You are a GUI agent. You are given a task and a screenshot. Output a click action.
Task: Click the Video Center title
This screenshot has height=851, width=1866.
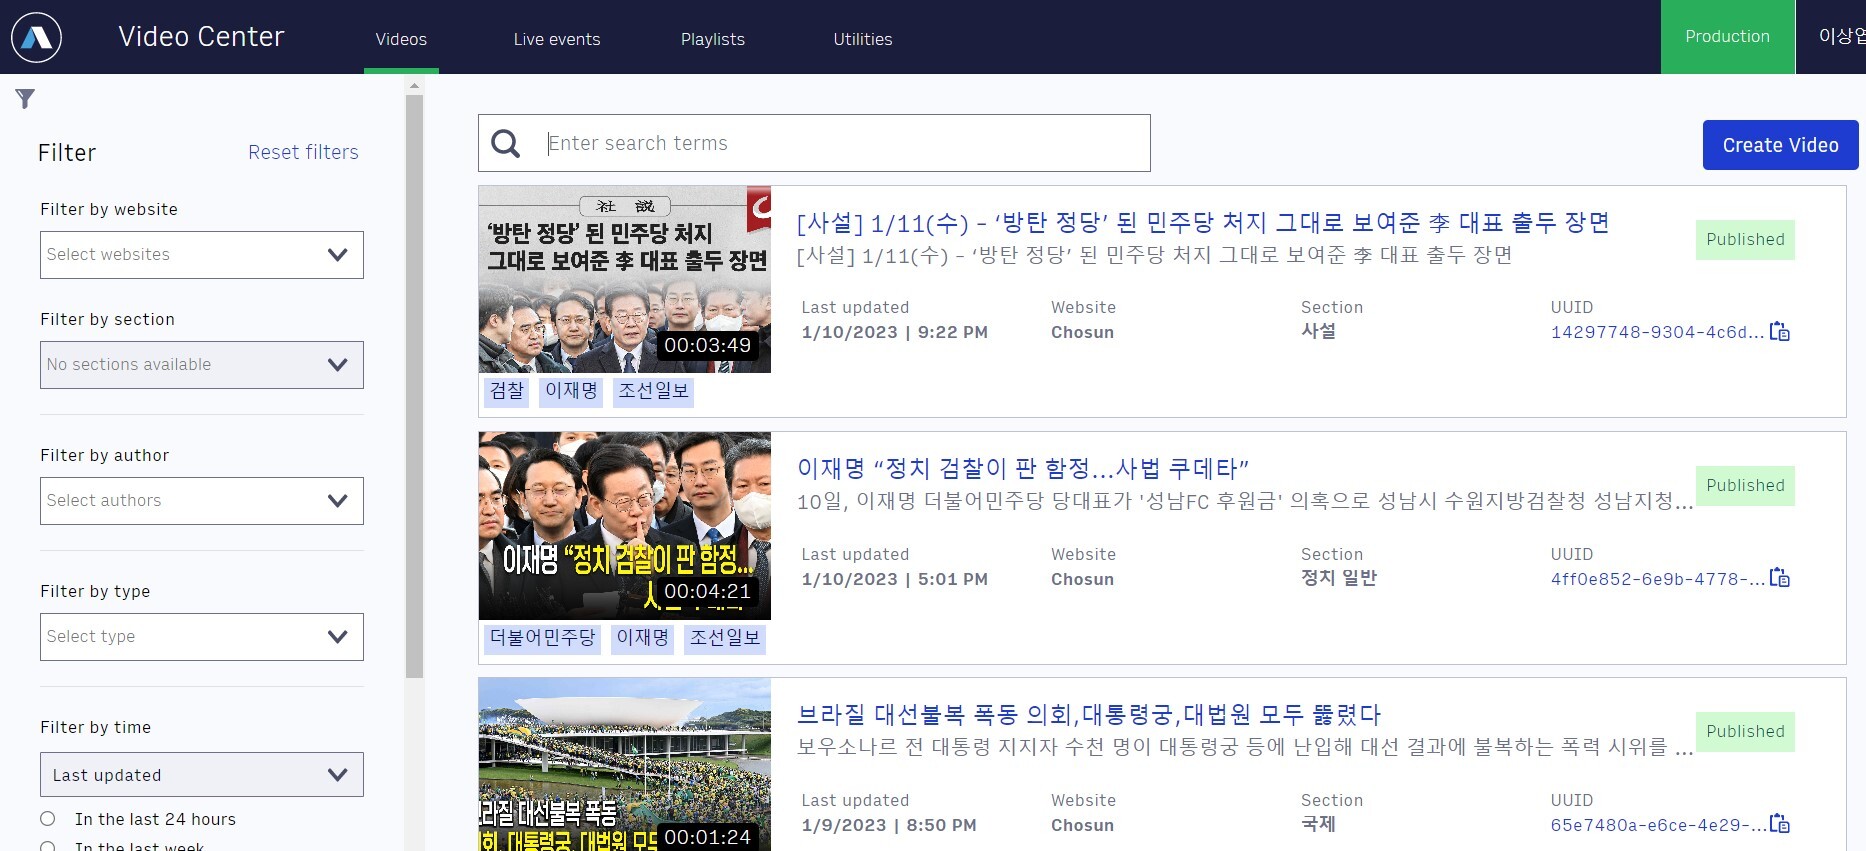click(201, 37)
